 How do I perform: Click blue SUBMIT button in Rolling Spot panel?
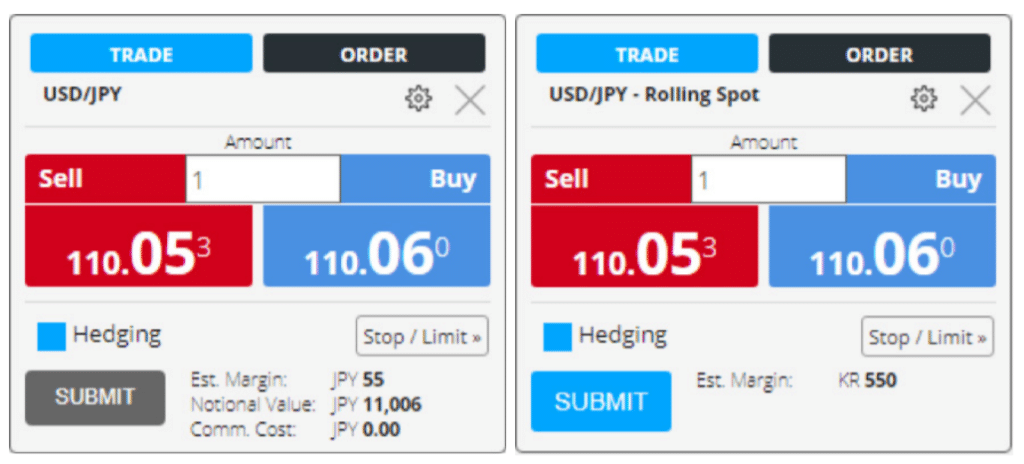click(x=601, y=401)
